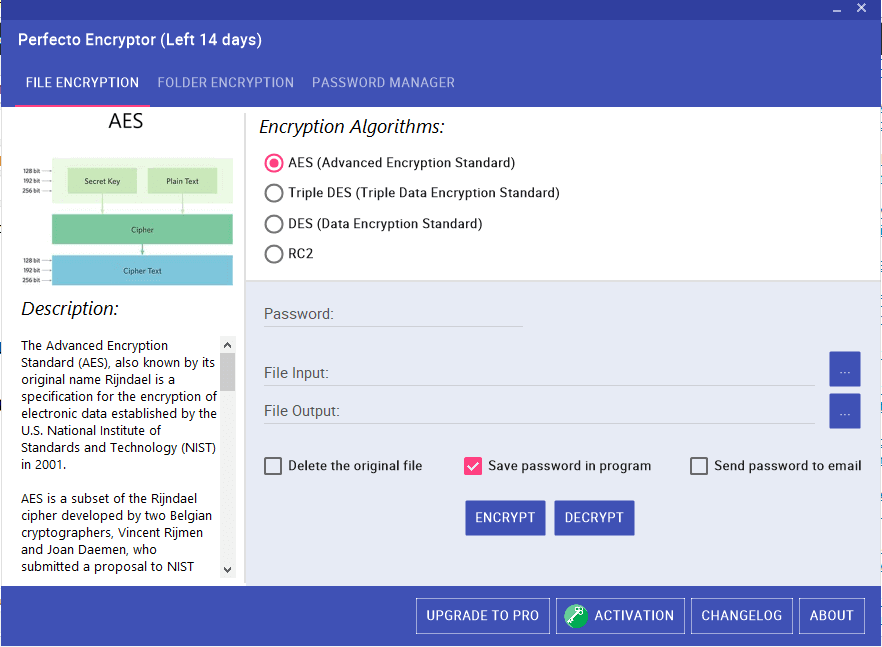The width and height of the screenshot is (882, 647).
Task: Open the AES cipher diagram image
Action: coord(127,221)
